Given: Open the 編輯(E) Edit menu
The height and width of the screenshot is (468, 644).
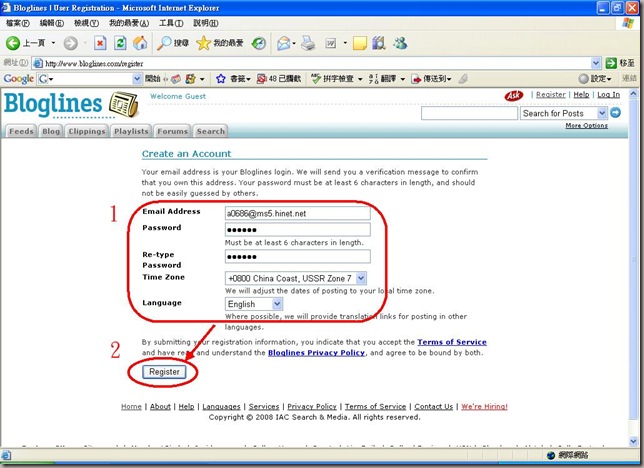Looking at the screenshot, I should (51, 23).
